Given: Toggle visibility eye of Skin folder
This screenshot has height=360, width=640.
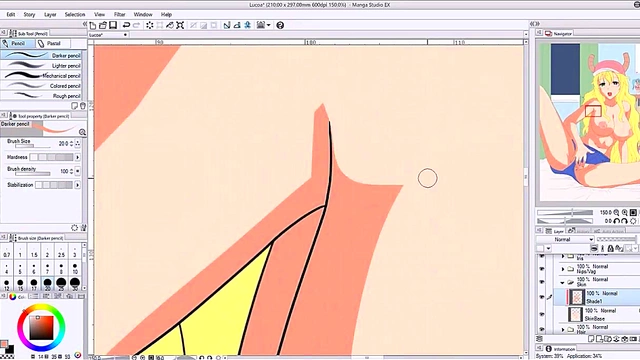Looking at the screenshot, I should pos(542,282).
